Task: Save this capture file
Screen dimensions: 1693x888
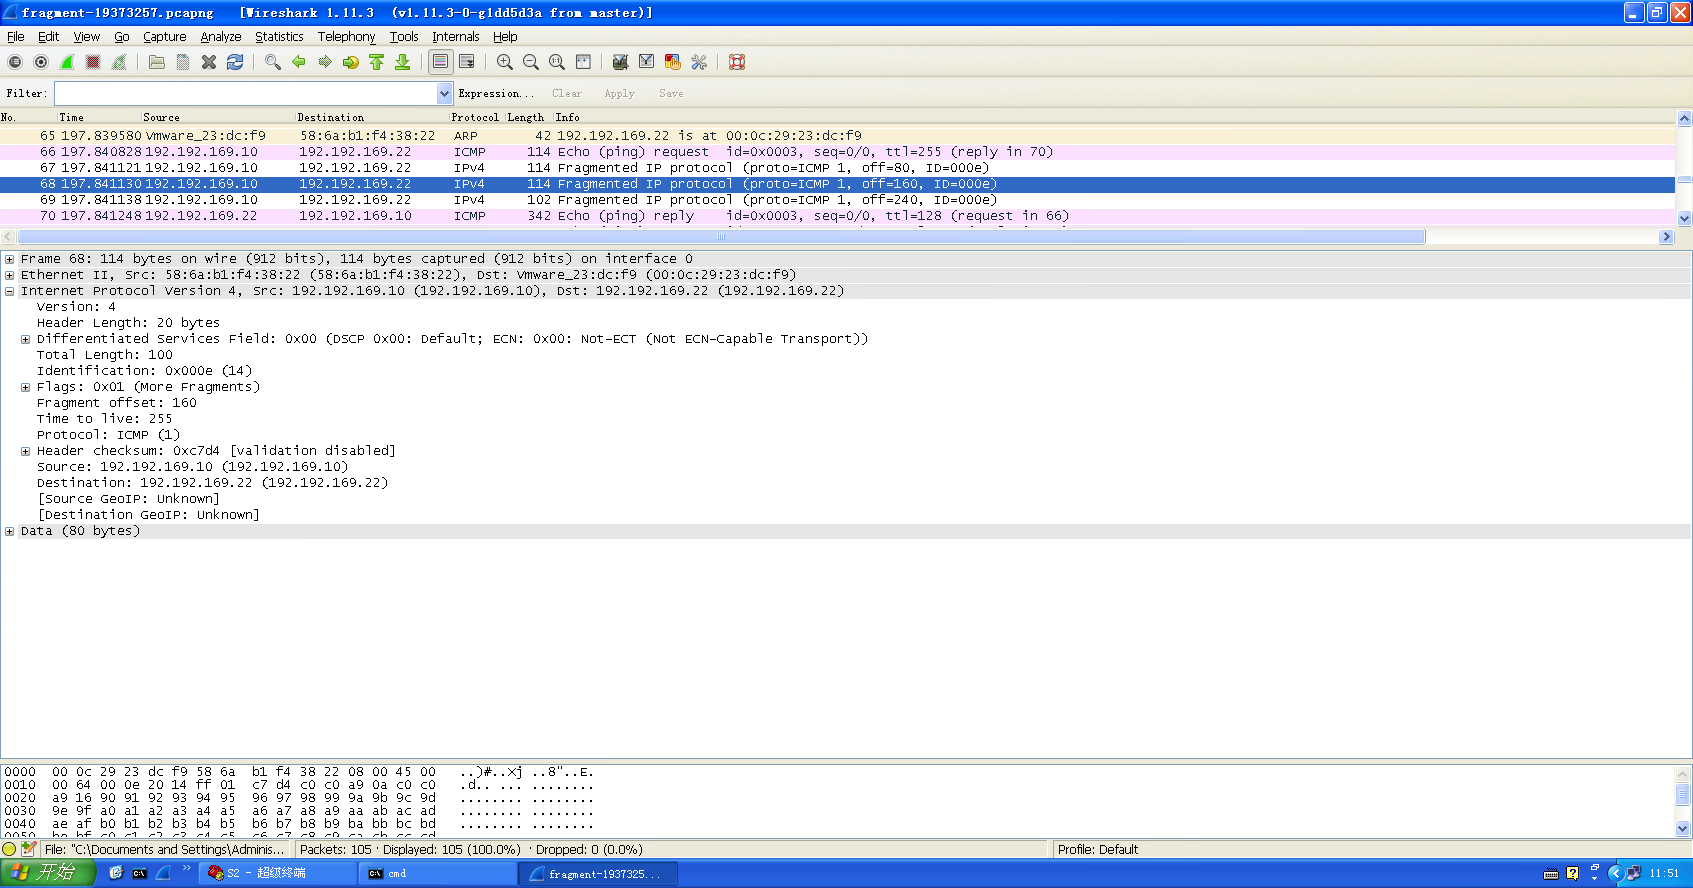Action: 183,62
